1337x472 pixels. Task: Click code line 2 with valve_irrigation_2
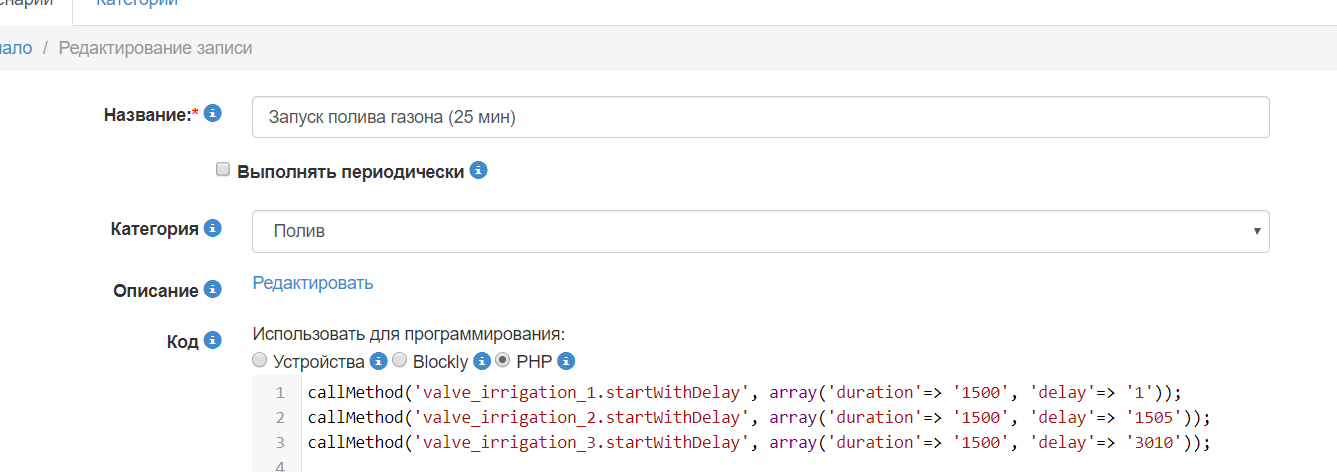[758, 417]
